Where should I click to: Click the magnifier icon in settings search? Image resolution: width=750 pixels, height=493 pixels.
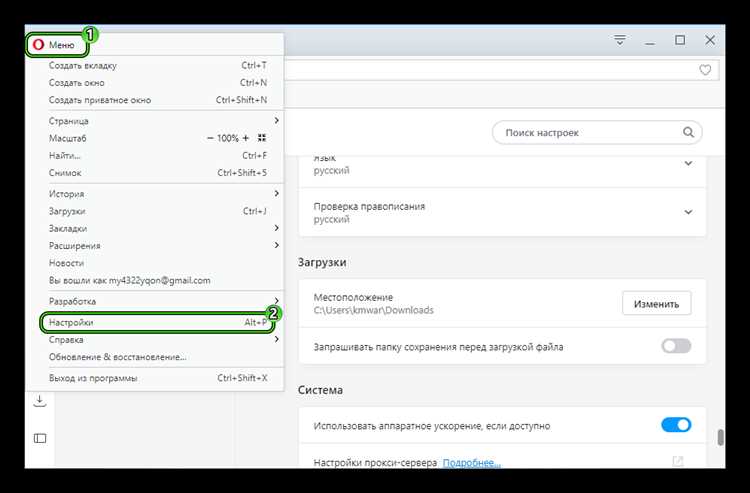point(688,132)
